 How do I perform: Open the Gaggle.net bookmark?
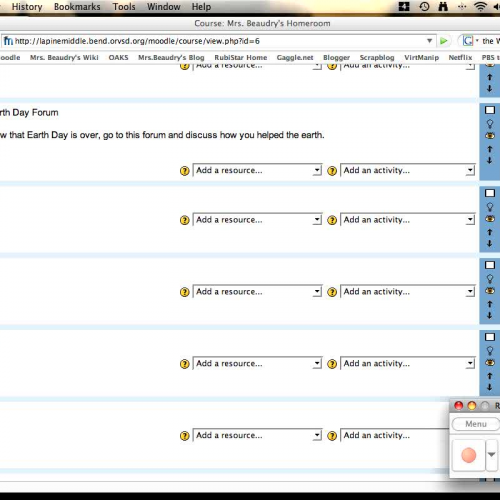click(295, 58)
